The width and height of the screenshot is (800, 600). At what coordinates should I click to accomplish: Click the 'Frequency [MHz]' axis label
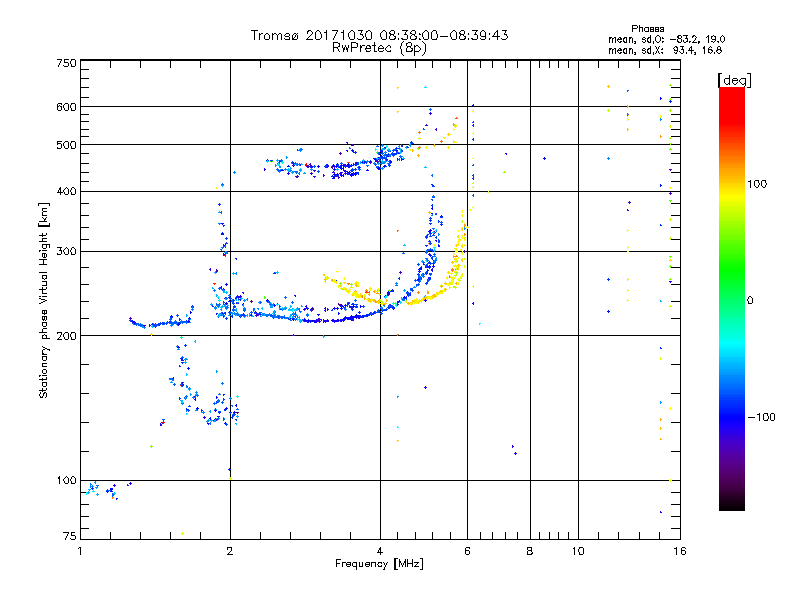click(379, 564)
